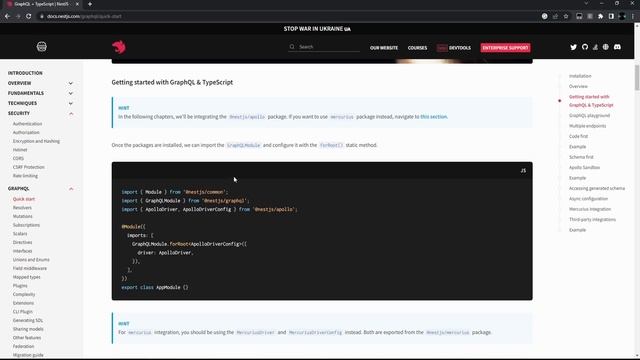Open Scalars under GraphQL

point(20,234)
